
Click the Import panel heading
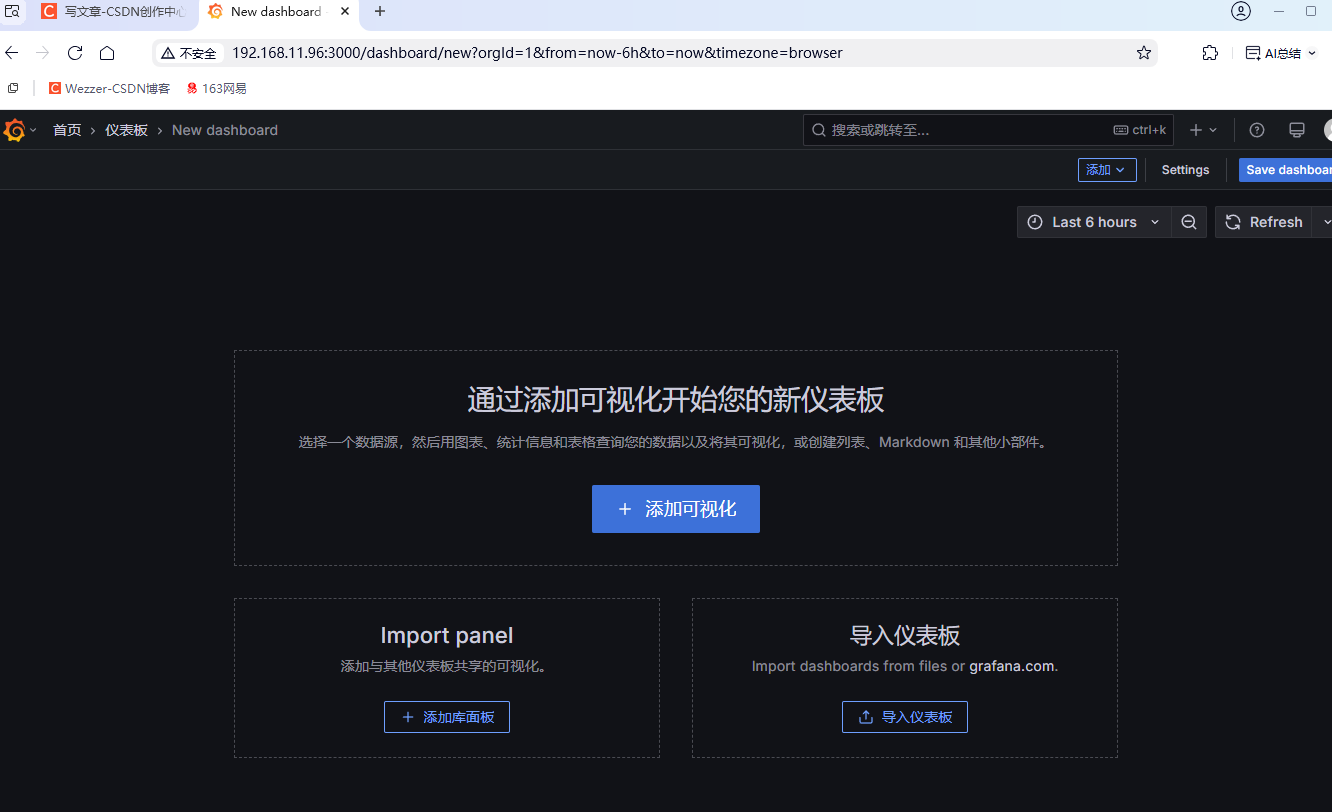tap(447, 636)
